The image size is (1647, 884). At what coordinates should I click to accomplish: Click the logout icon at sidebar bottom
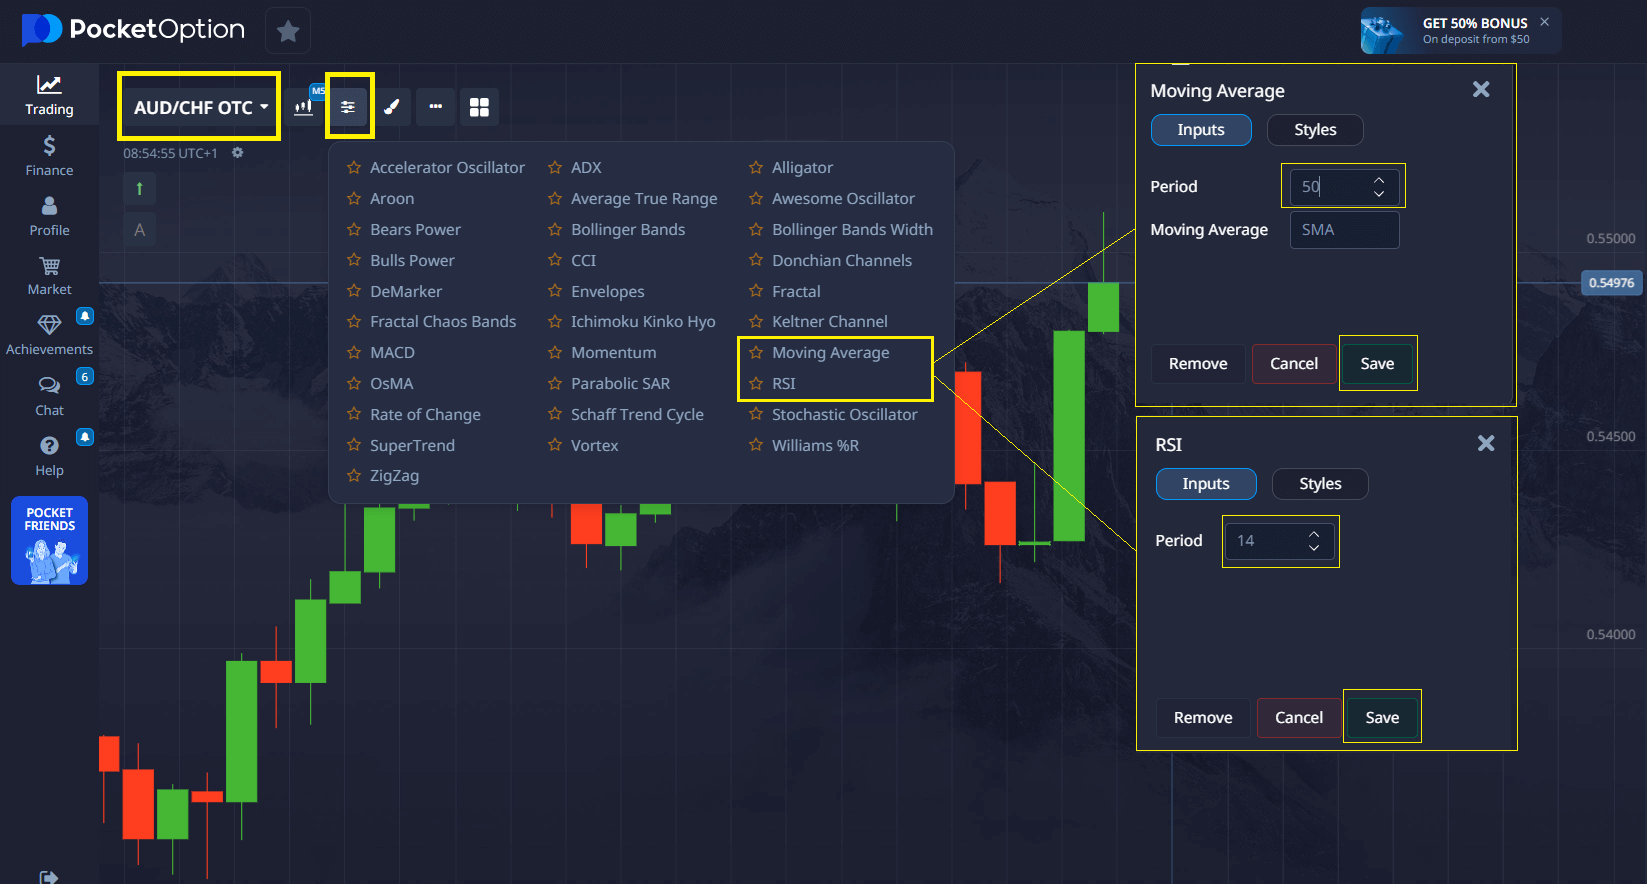48,877
